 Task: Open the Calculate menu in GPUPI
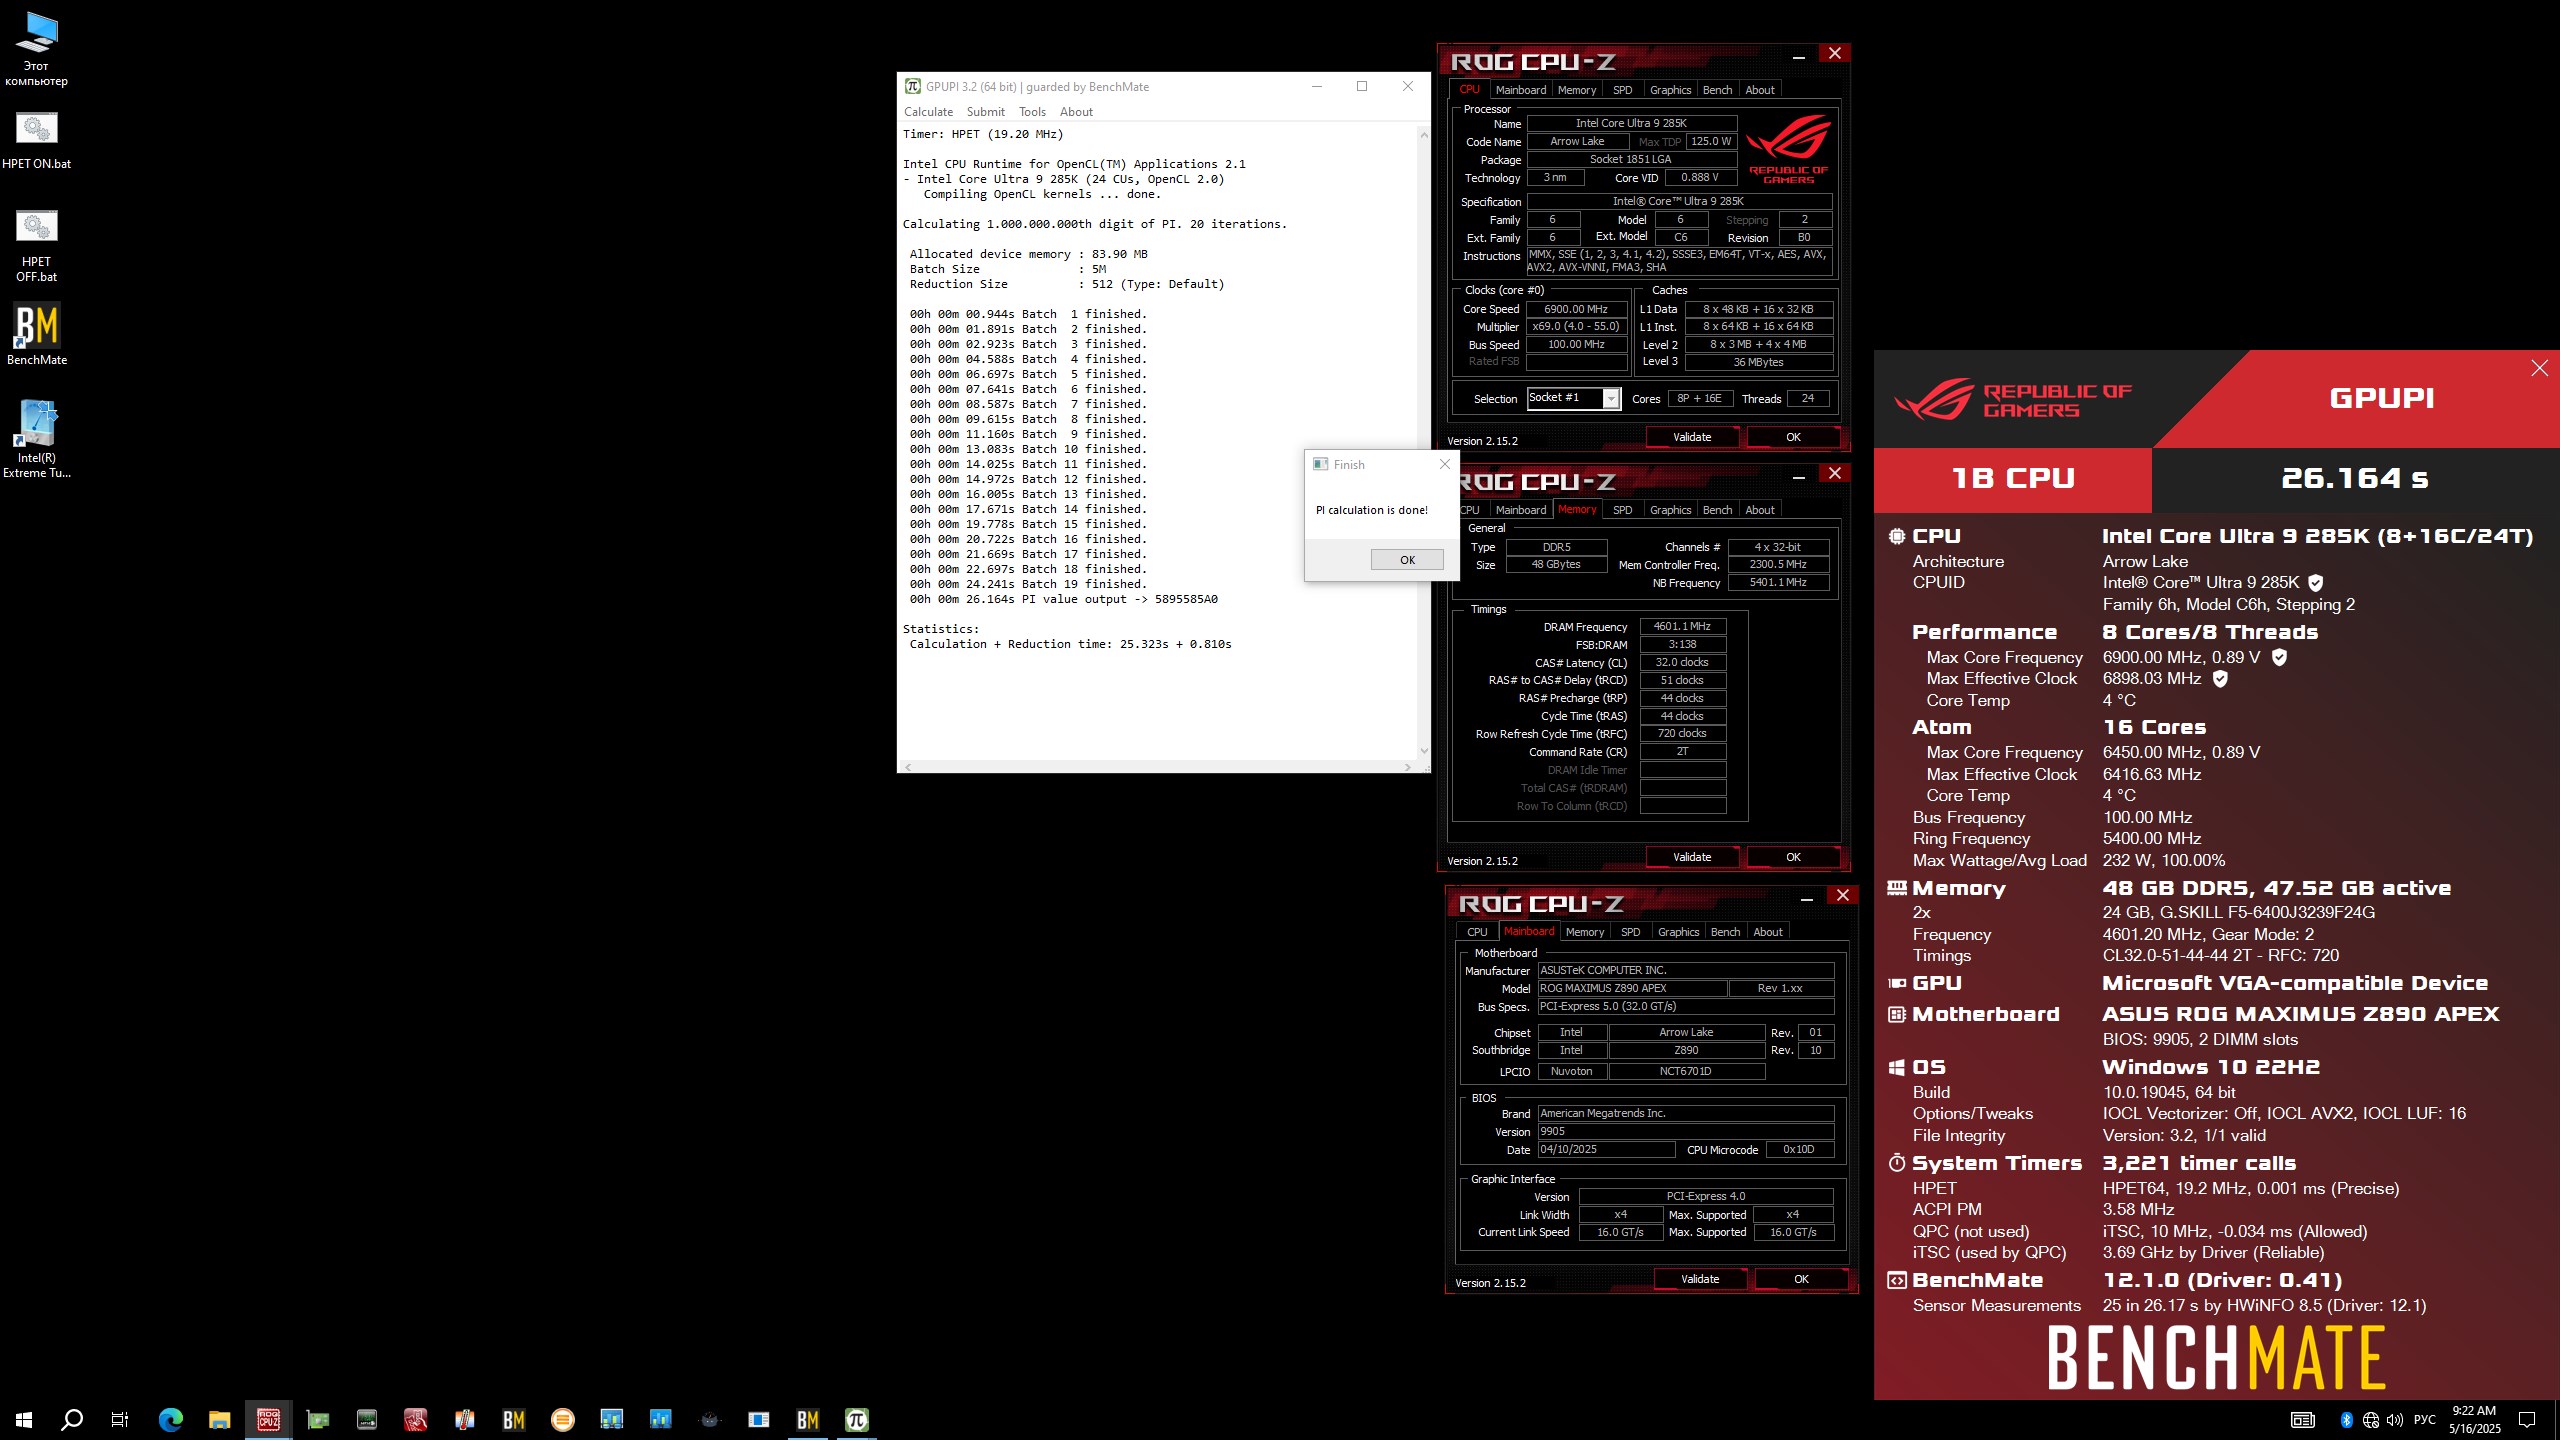[928, 112]
